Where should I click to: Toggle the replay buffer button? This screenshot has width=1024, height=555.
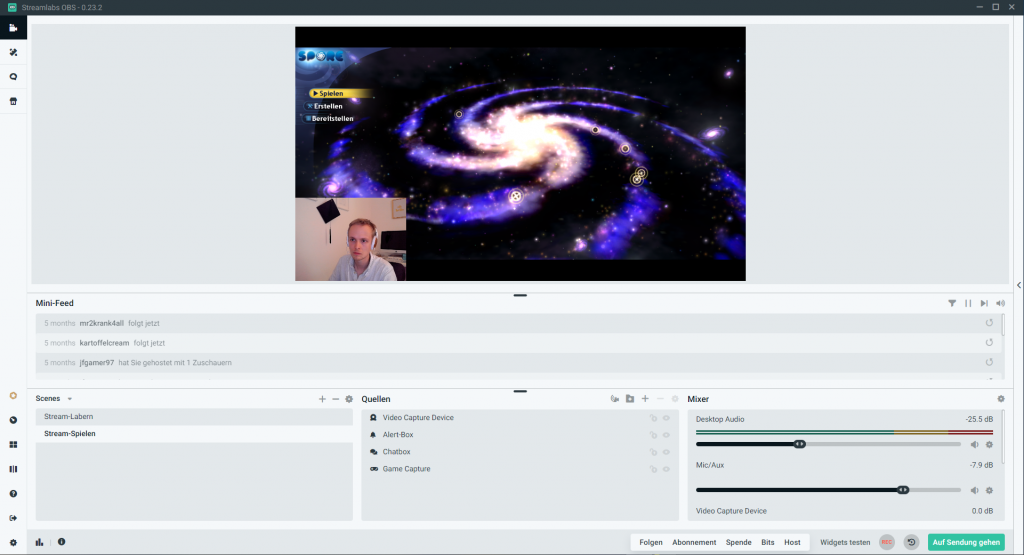click(911, 542)
